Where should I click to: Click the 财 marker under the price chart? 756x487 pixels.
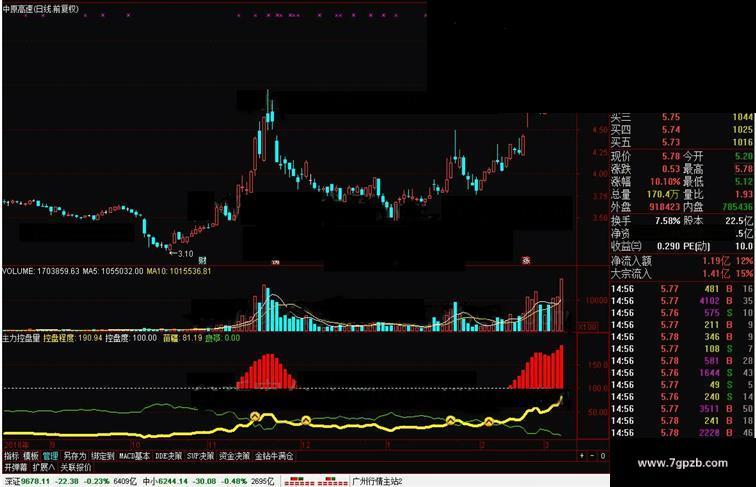click(202, 260)
